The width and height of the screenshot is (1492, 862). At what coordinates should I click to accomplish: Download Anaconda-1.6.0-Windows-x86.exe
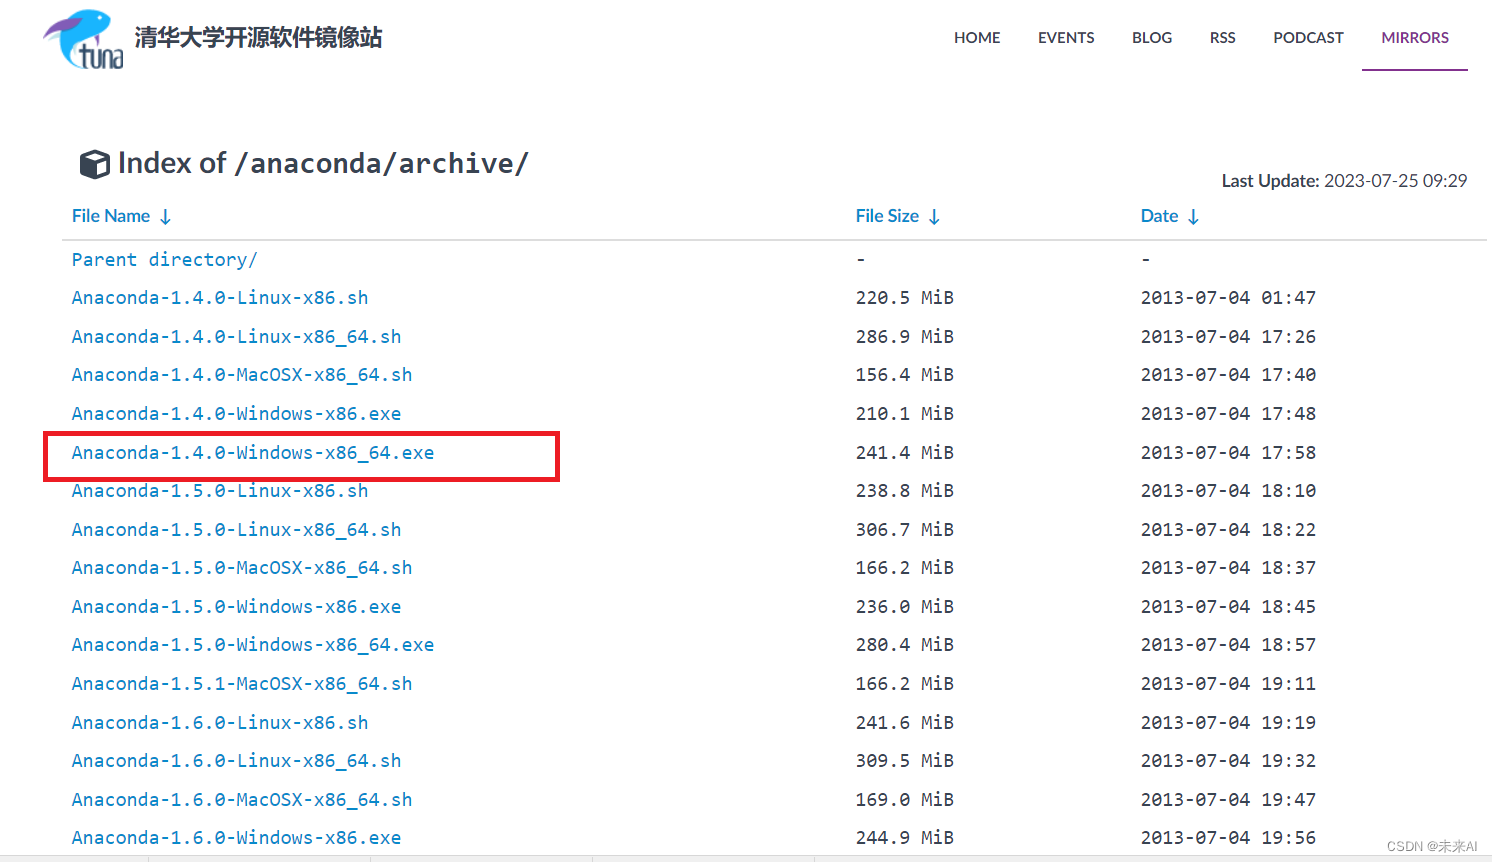point(236,838)
